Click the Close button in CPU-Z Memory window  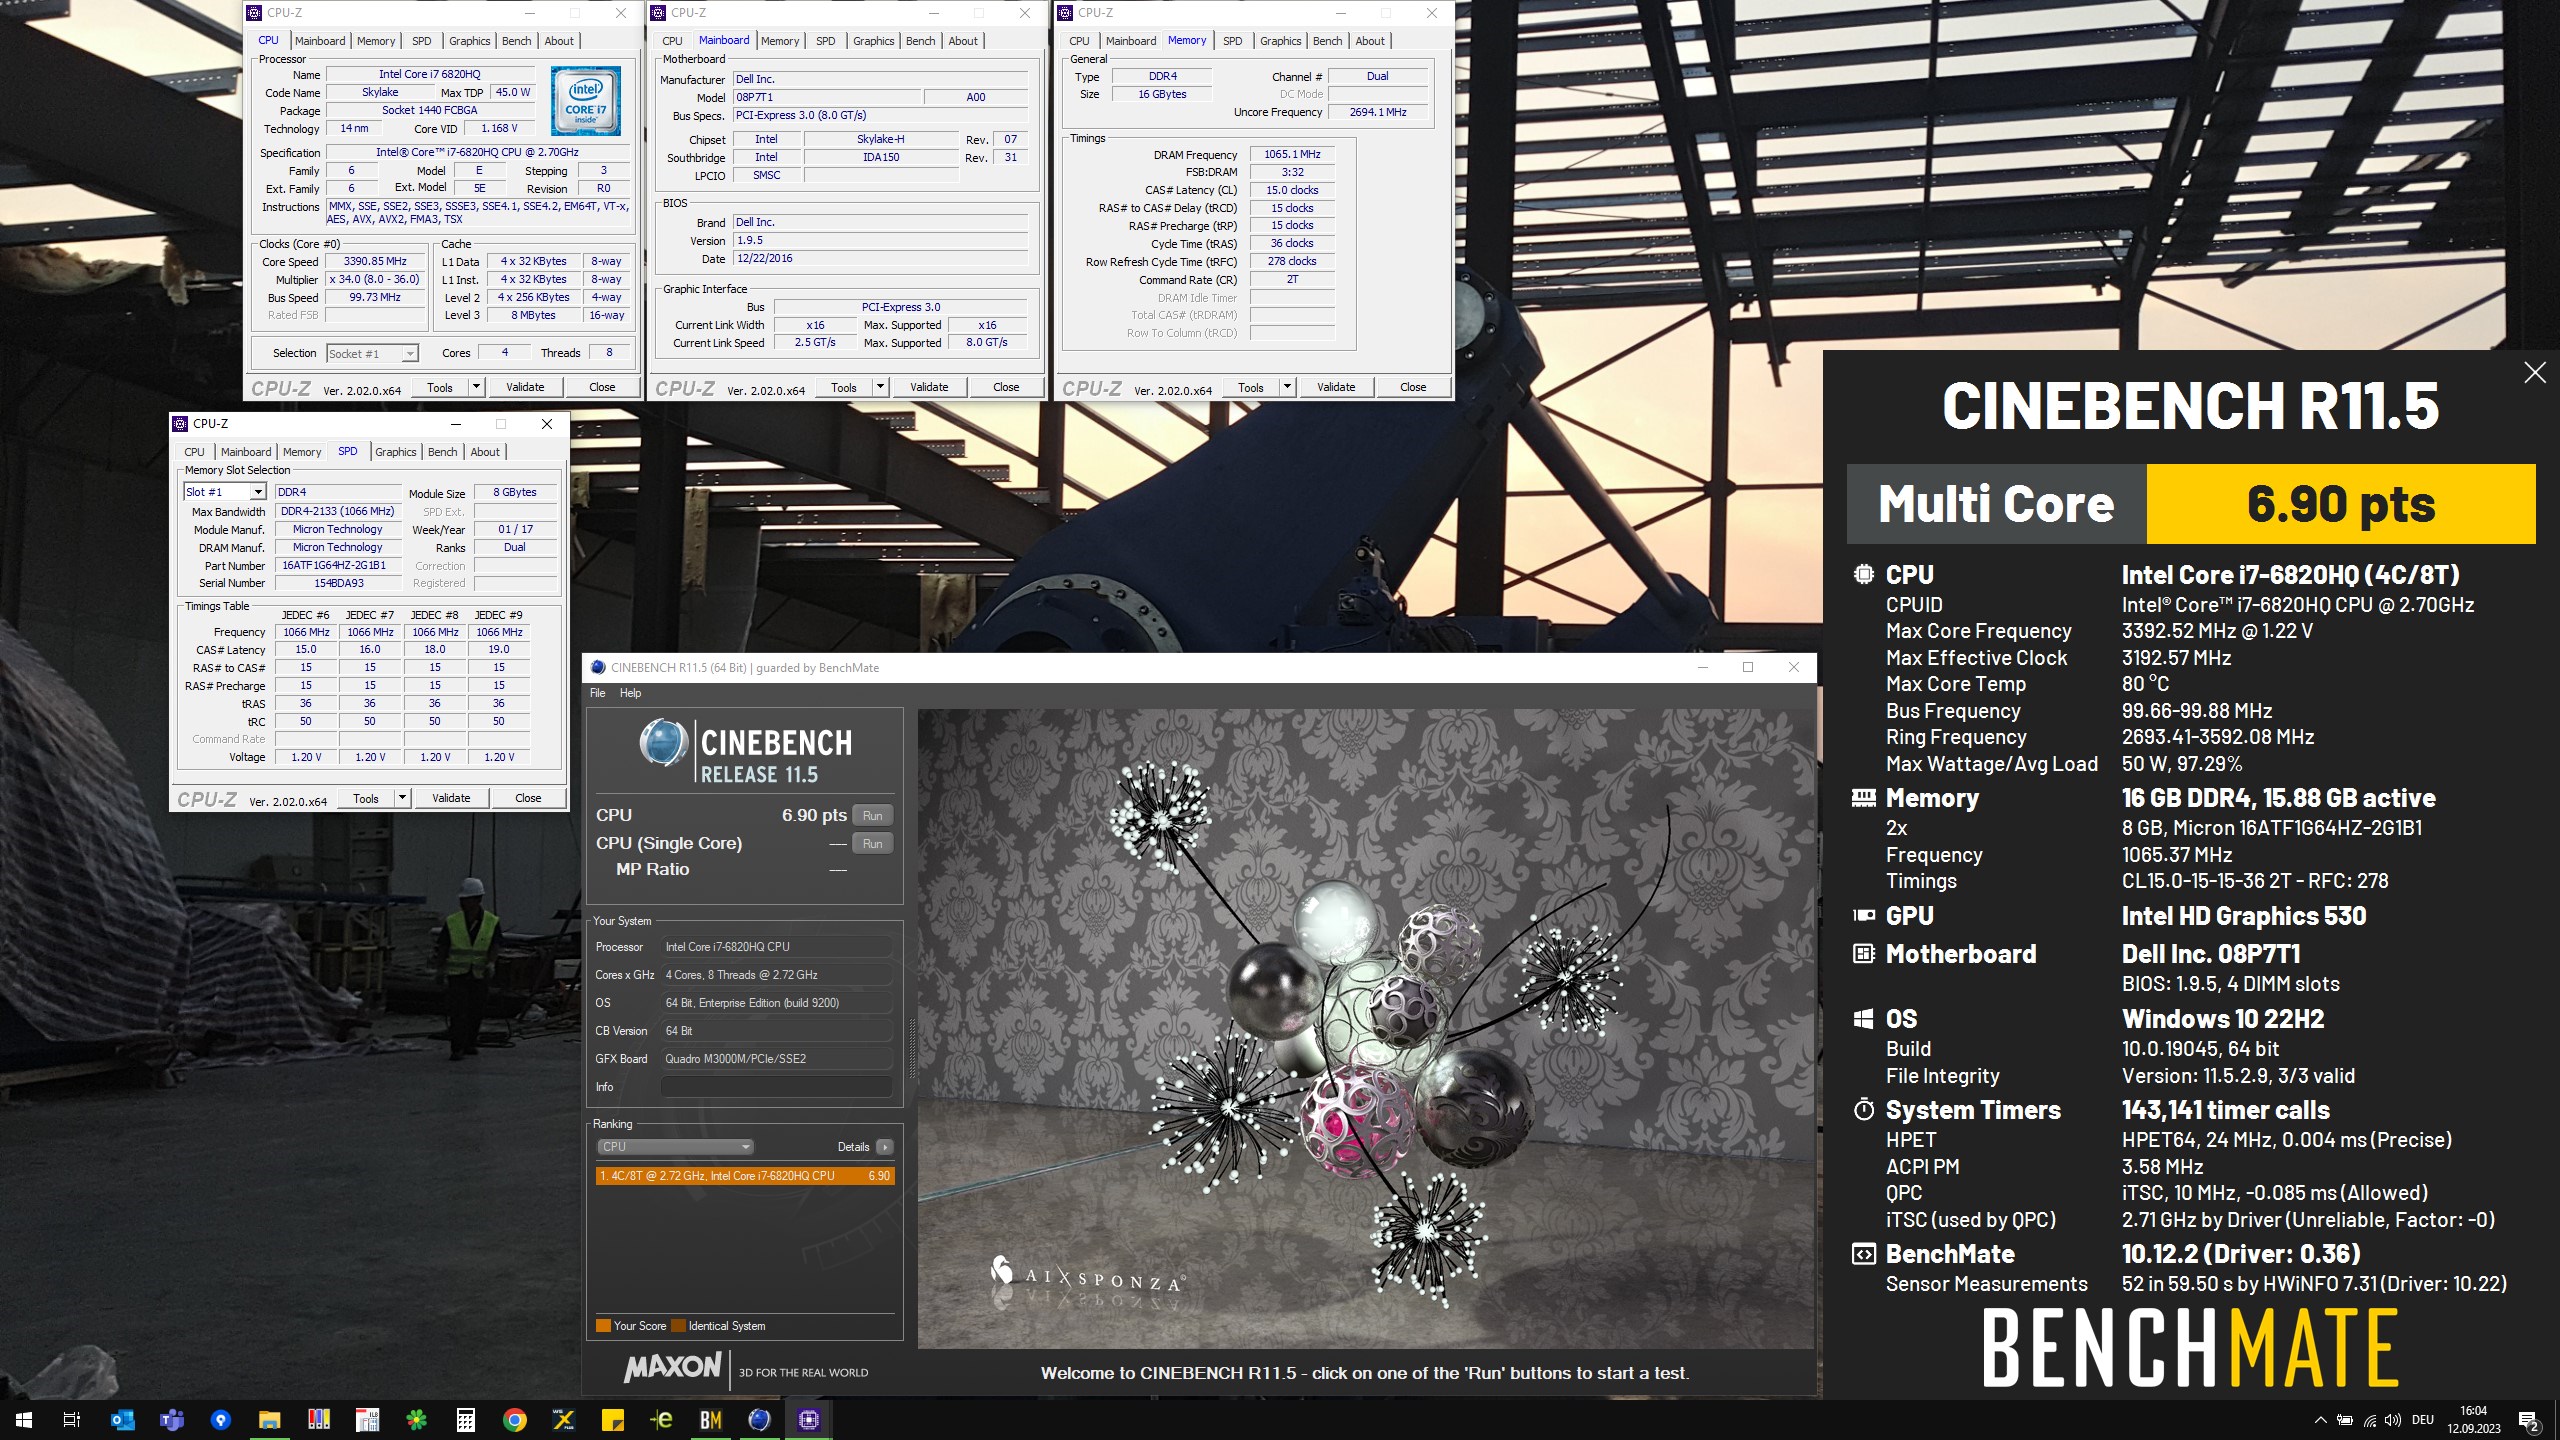pos(1413,387)
